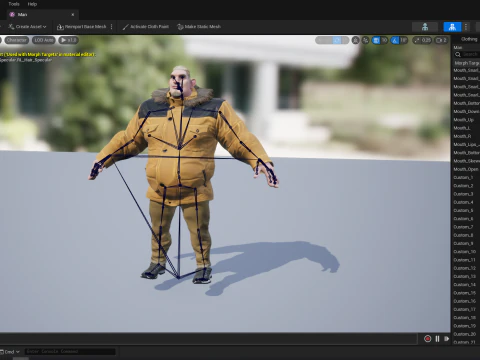Select the Mouth_Open morph target
The image size is (480, 360).
(466, 169)
